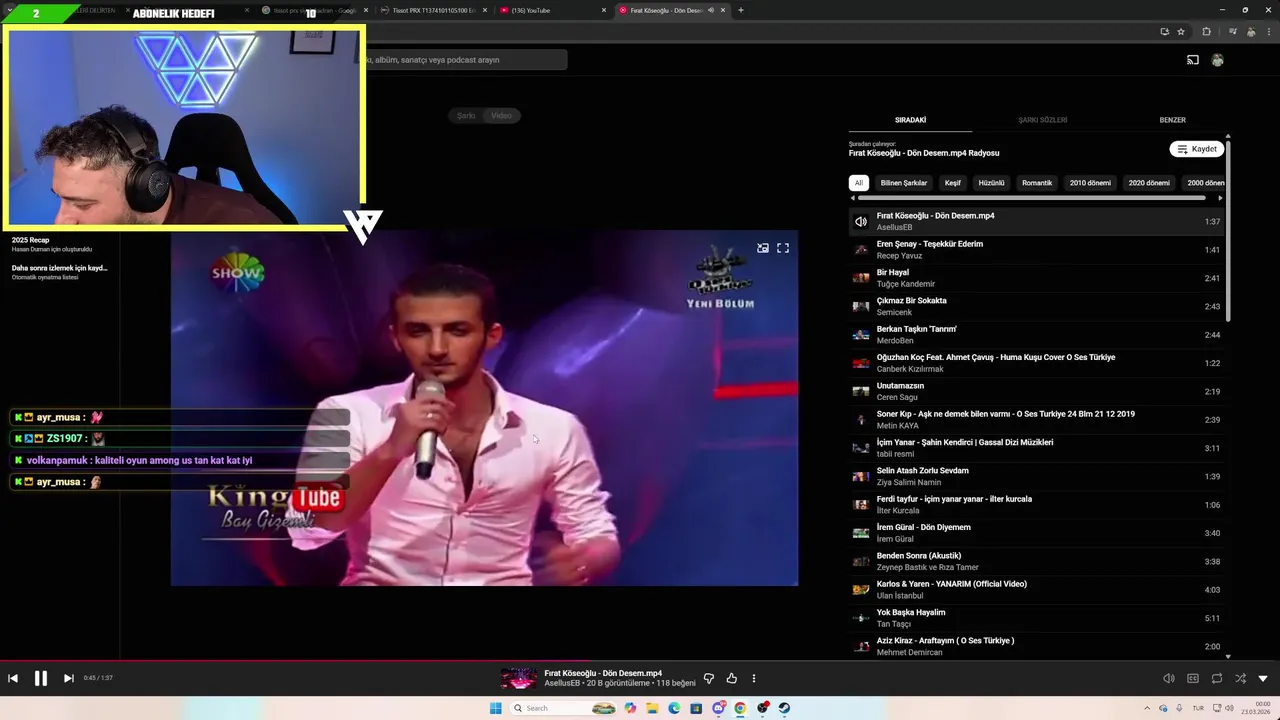Open File Explorer from the taskbar

point(652,708)
